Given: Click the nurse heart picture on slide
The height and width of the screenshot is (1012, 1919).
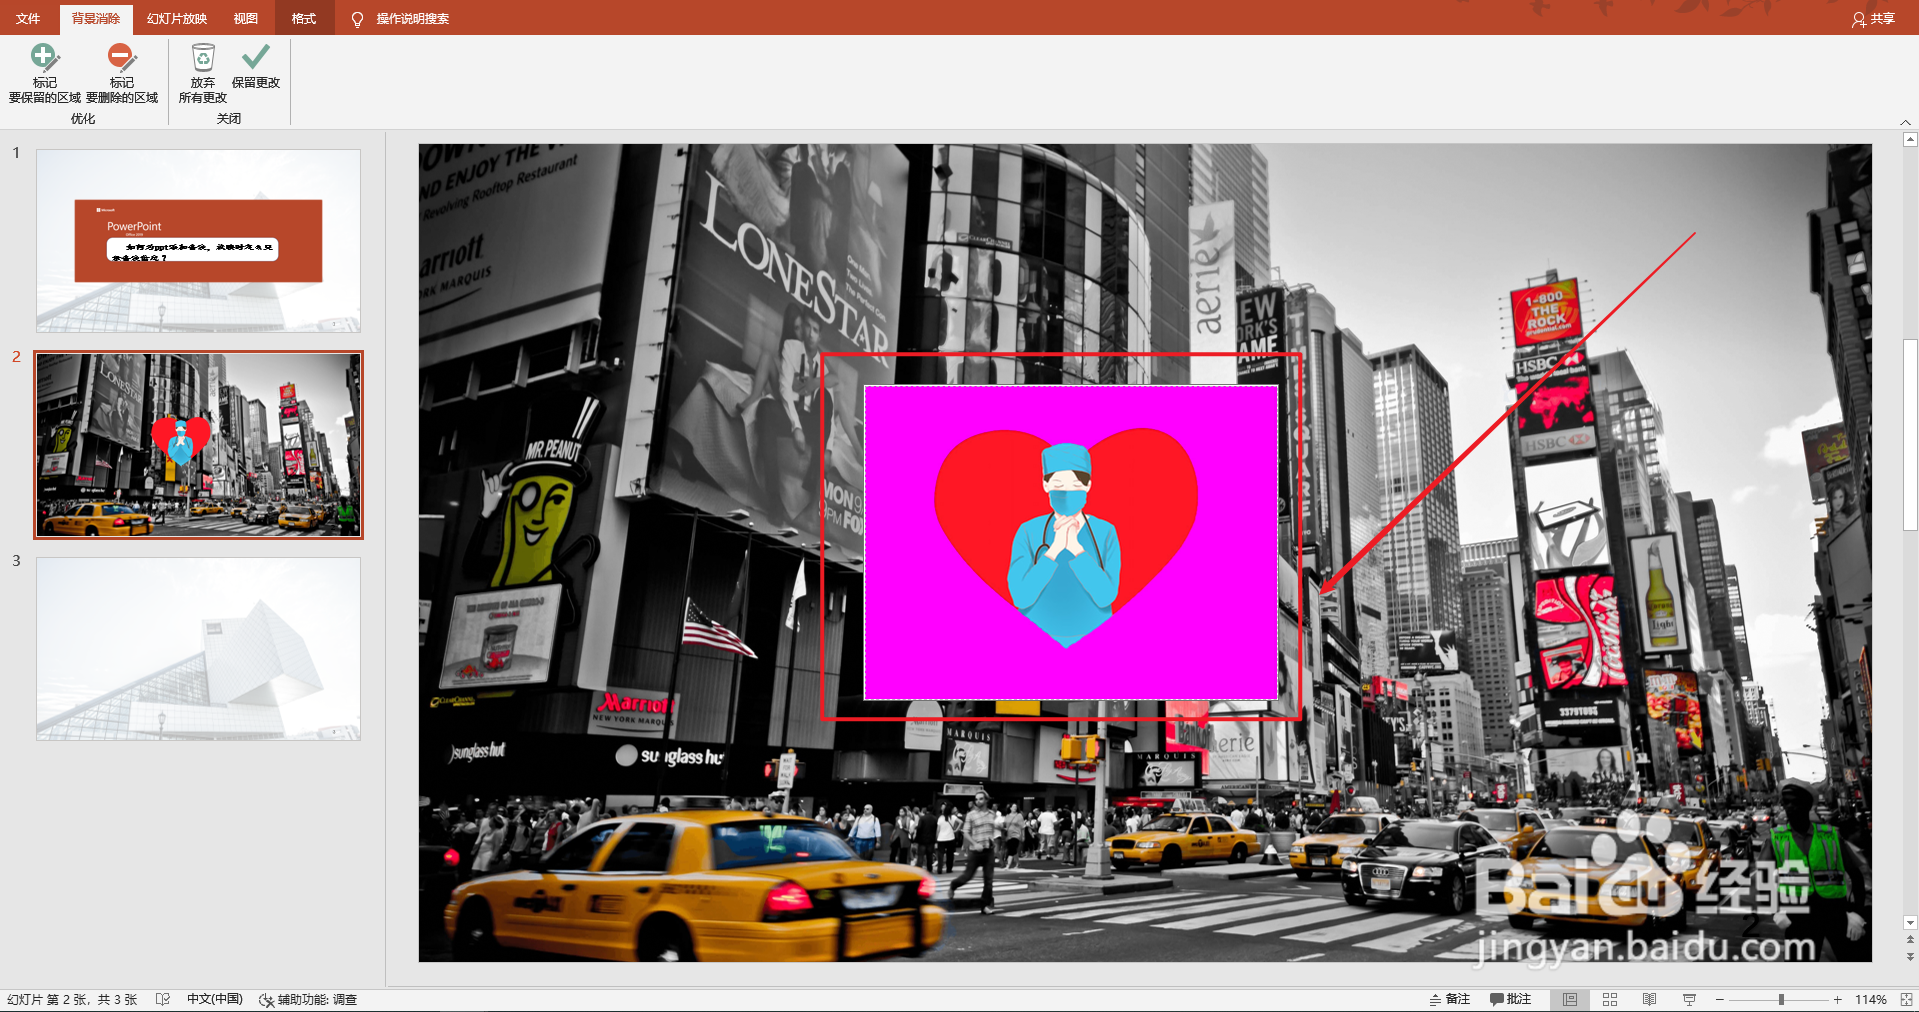Looking at the screenshot, I should coord(1071,542).
